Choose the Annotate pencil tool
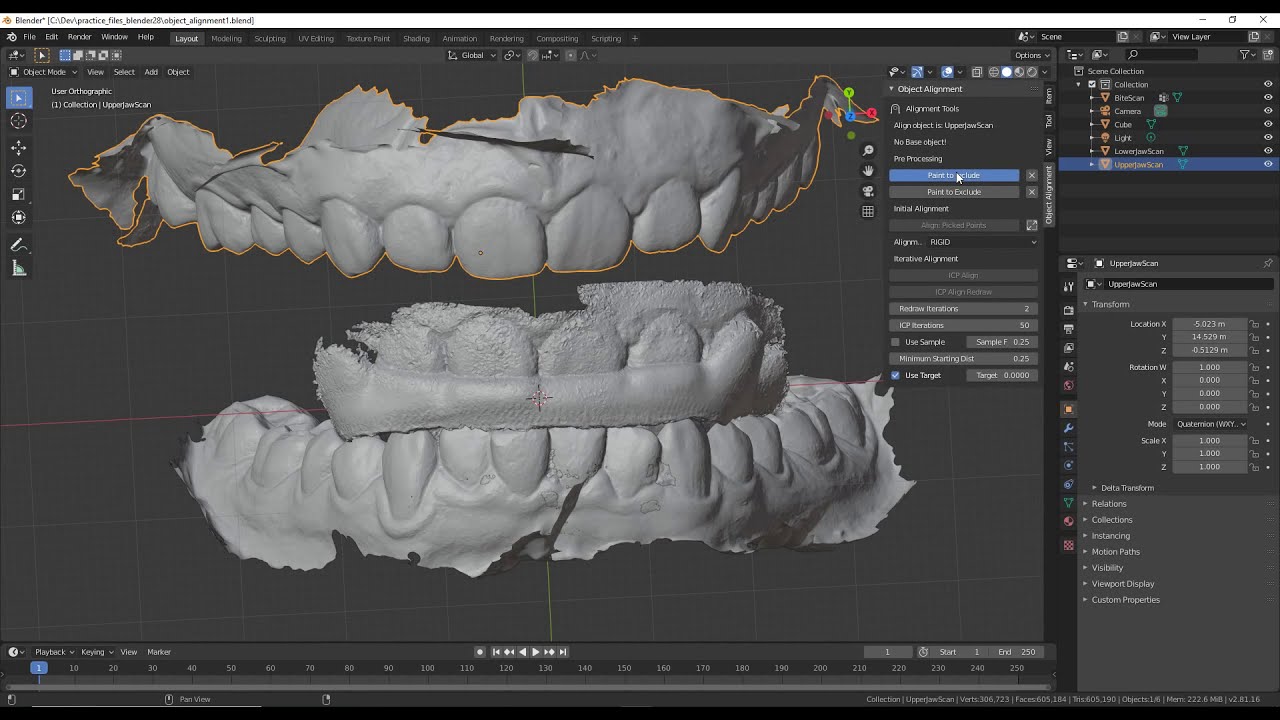1280x720 pixels. [x=18, y=245]
